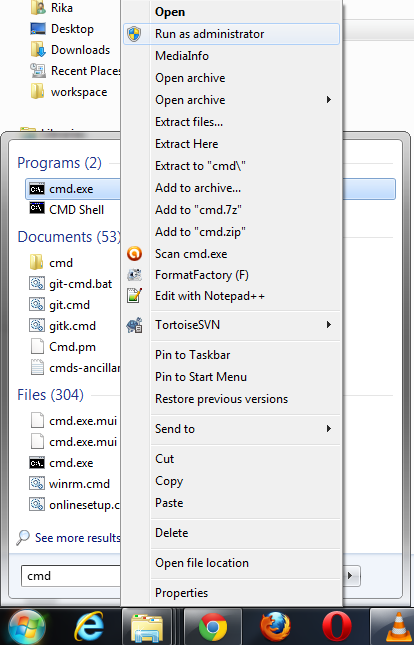Click the Windows Start orb
Viewport: 414px width, 645px height.
(27, 627)
